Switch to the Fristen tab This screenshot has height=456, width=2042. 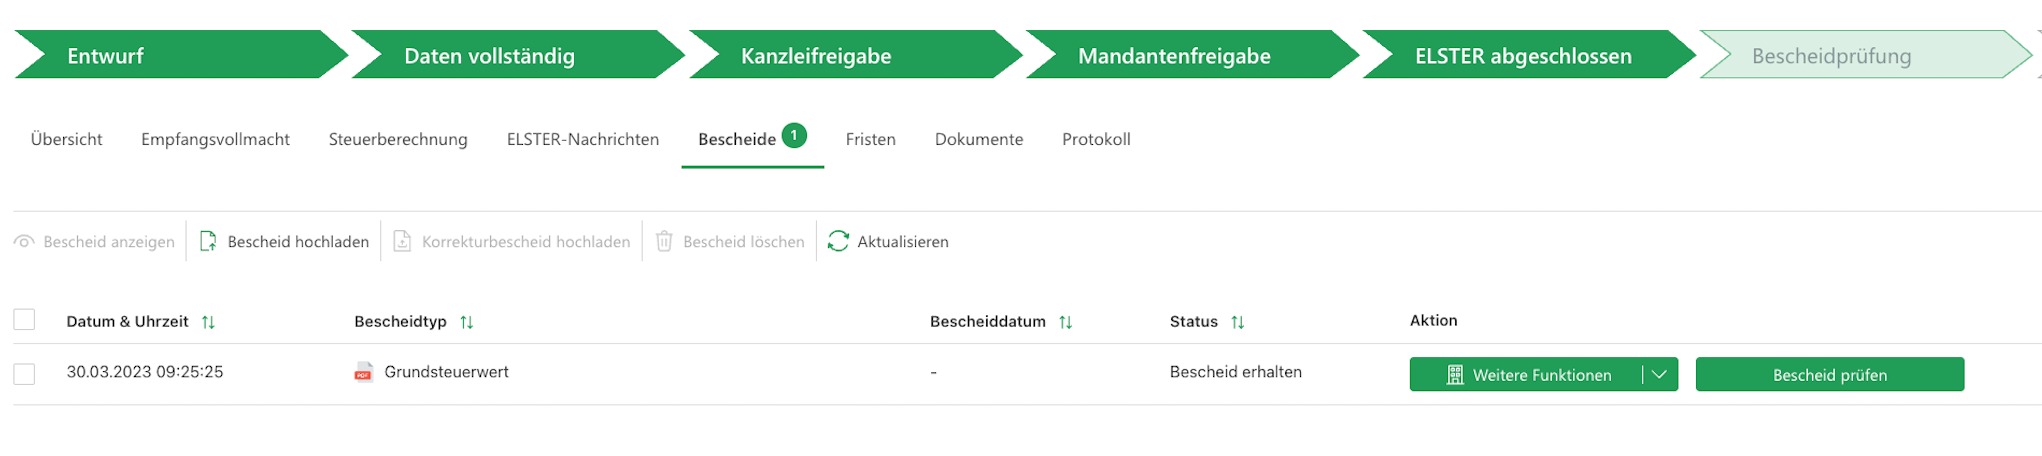(x=870, y=139)
